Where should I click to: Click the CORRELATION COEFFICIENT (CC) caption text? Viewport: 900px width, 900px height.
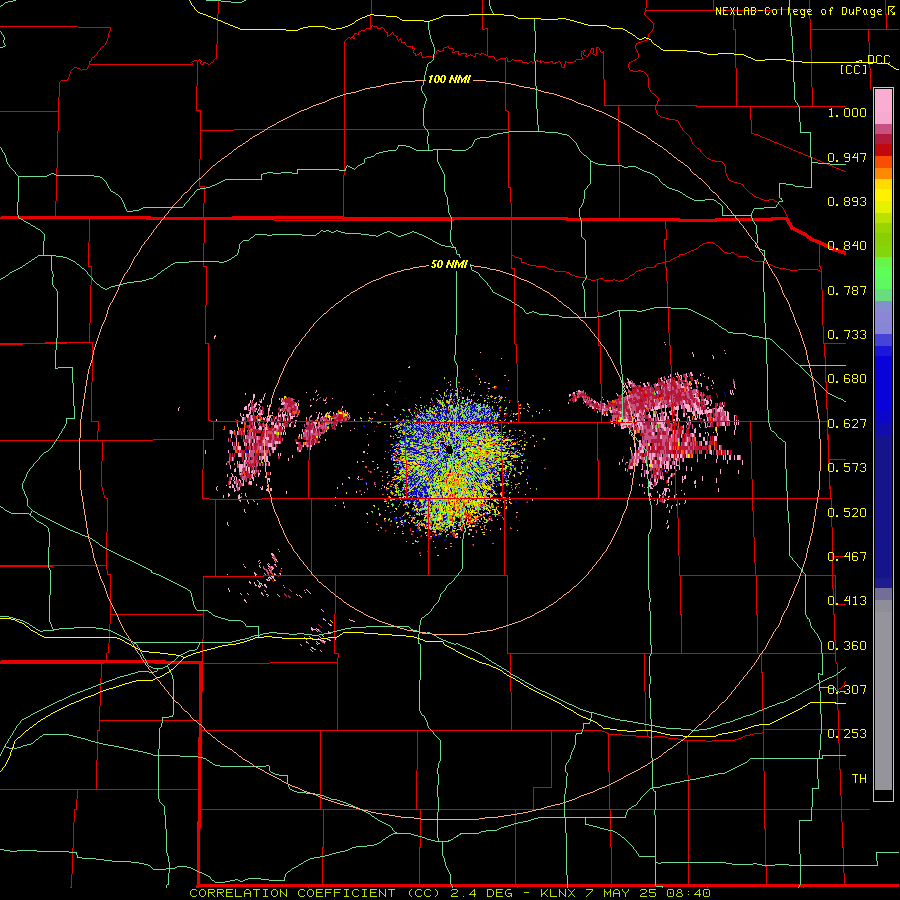point(317,893)
